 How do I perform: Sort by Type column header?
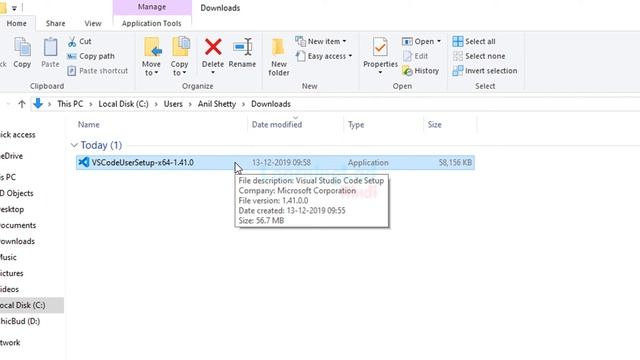[356, 124]
